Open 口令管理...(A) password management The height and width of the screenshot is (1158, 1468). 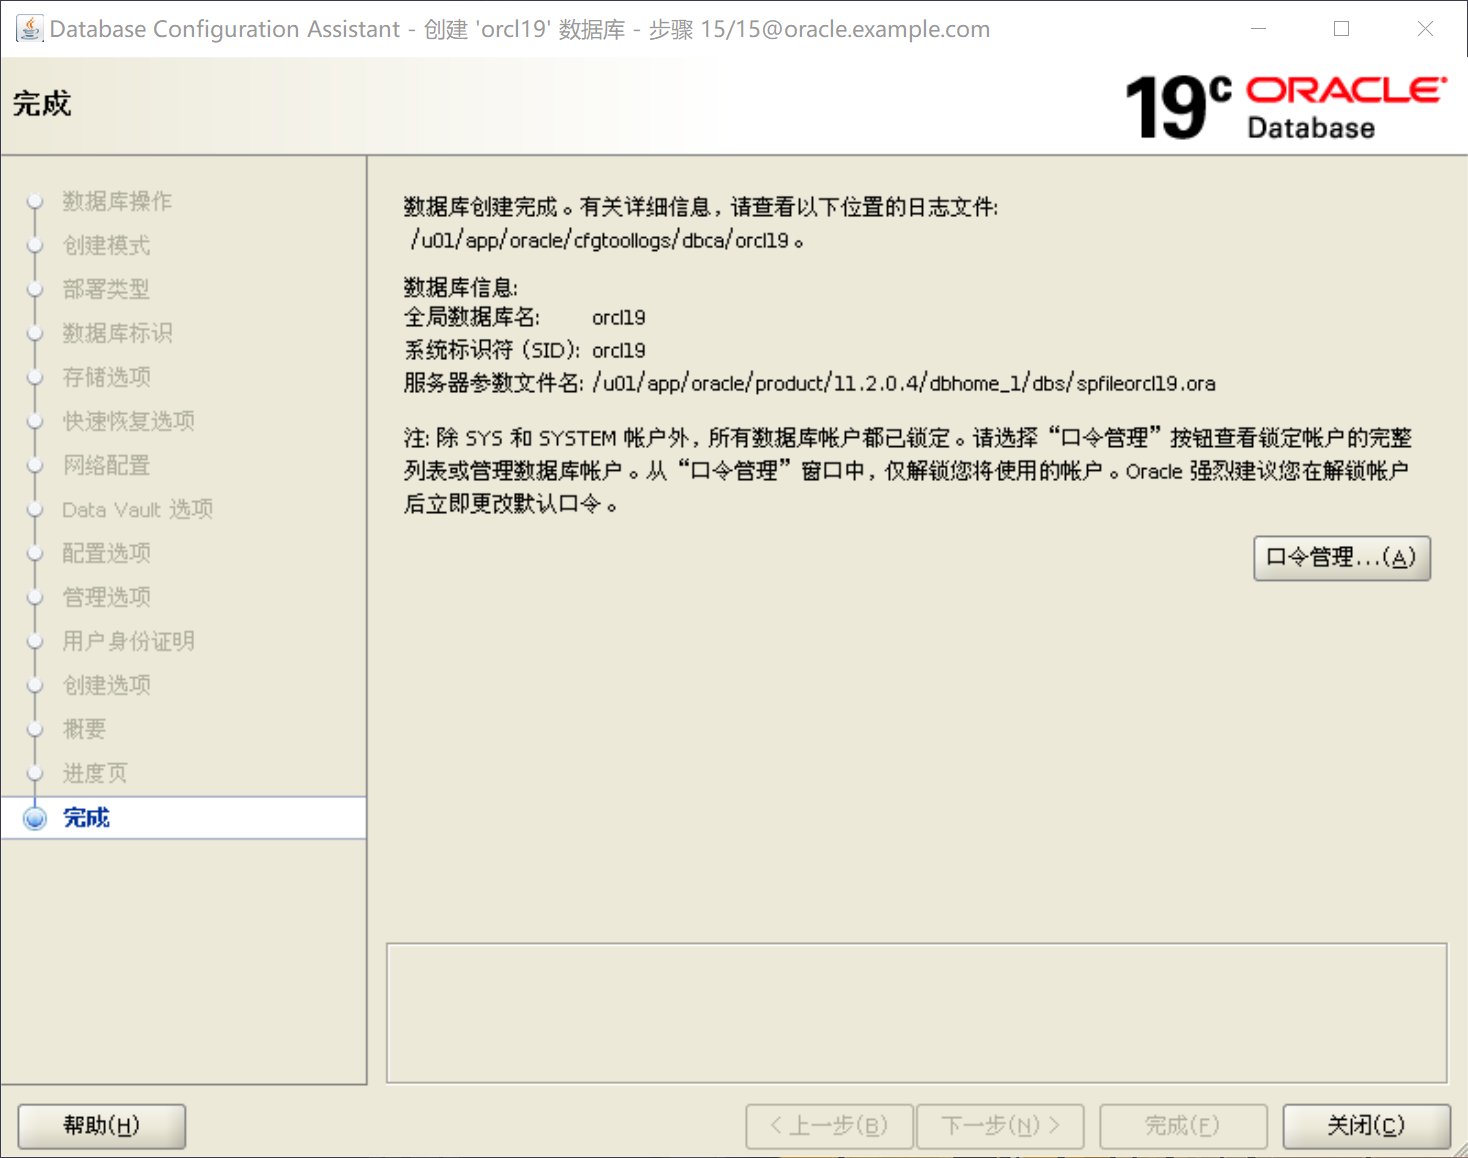tap(1342, 558)
